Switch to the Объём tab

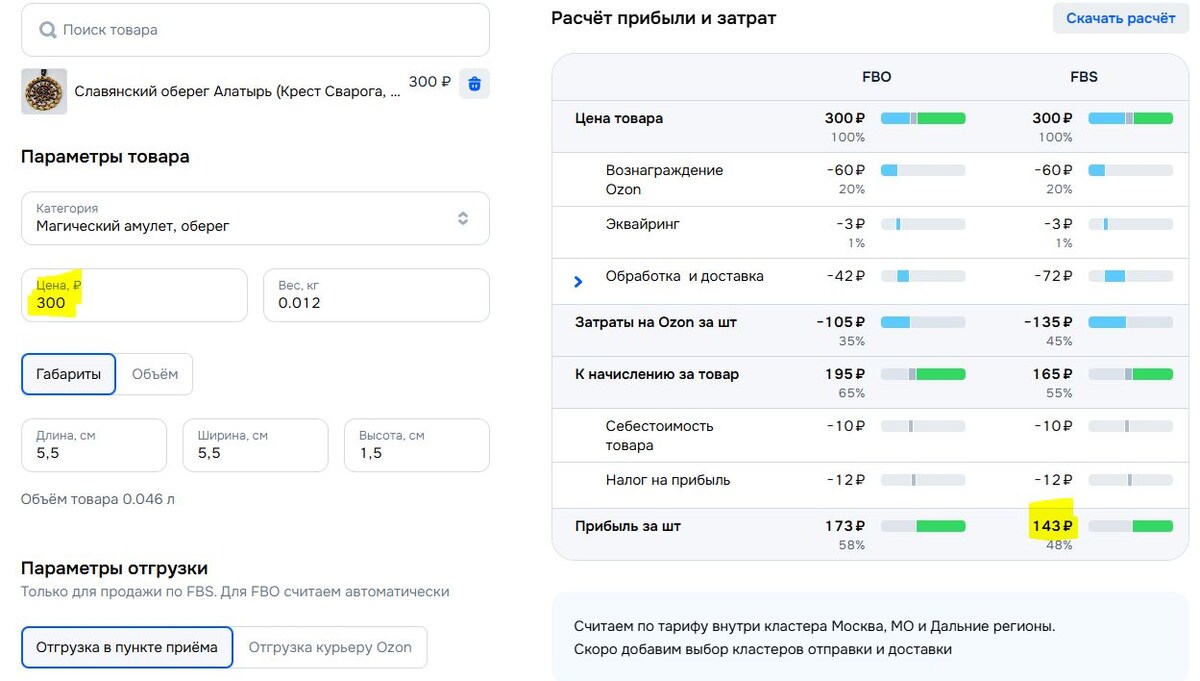pyautogui.click(x=155, y=374)
